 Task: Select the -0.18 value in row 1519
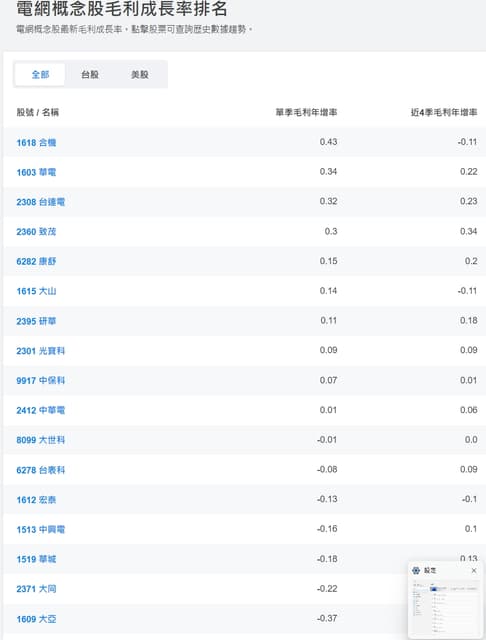click(327, 559)
